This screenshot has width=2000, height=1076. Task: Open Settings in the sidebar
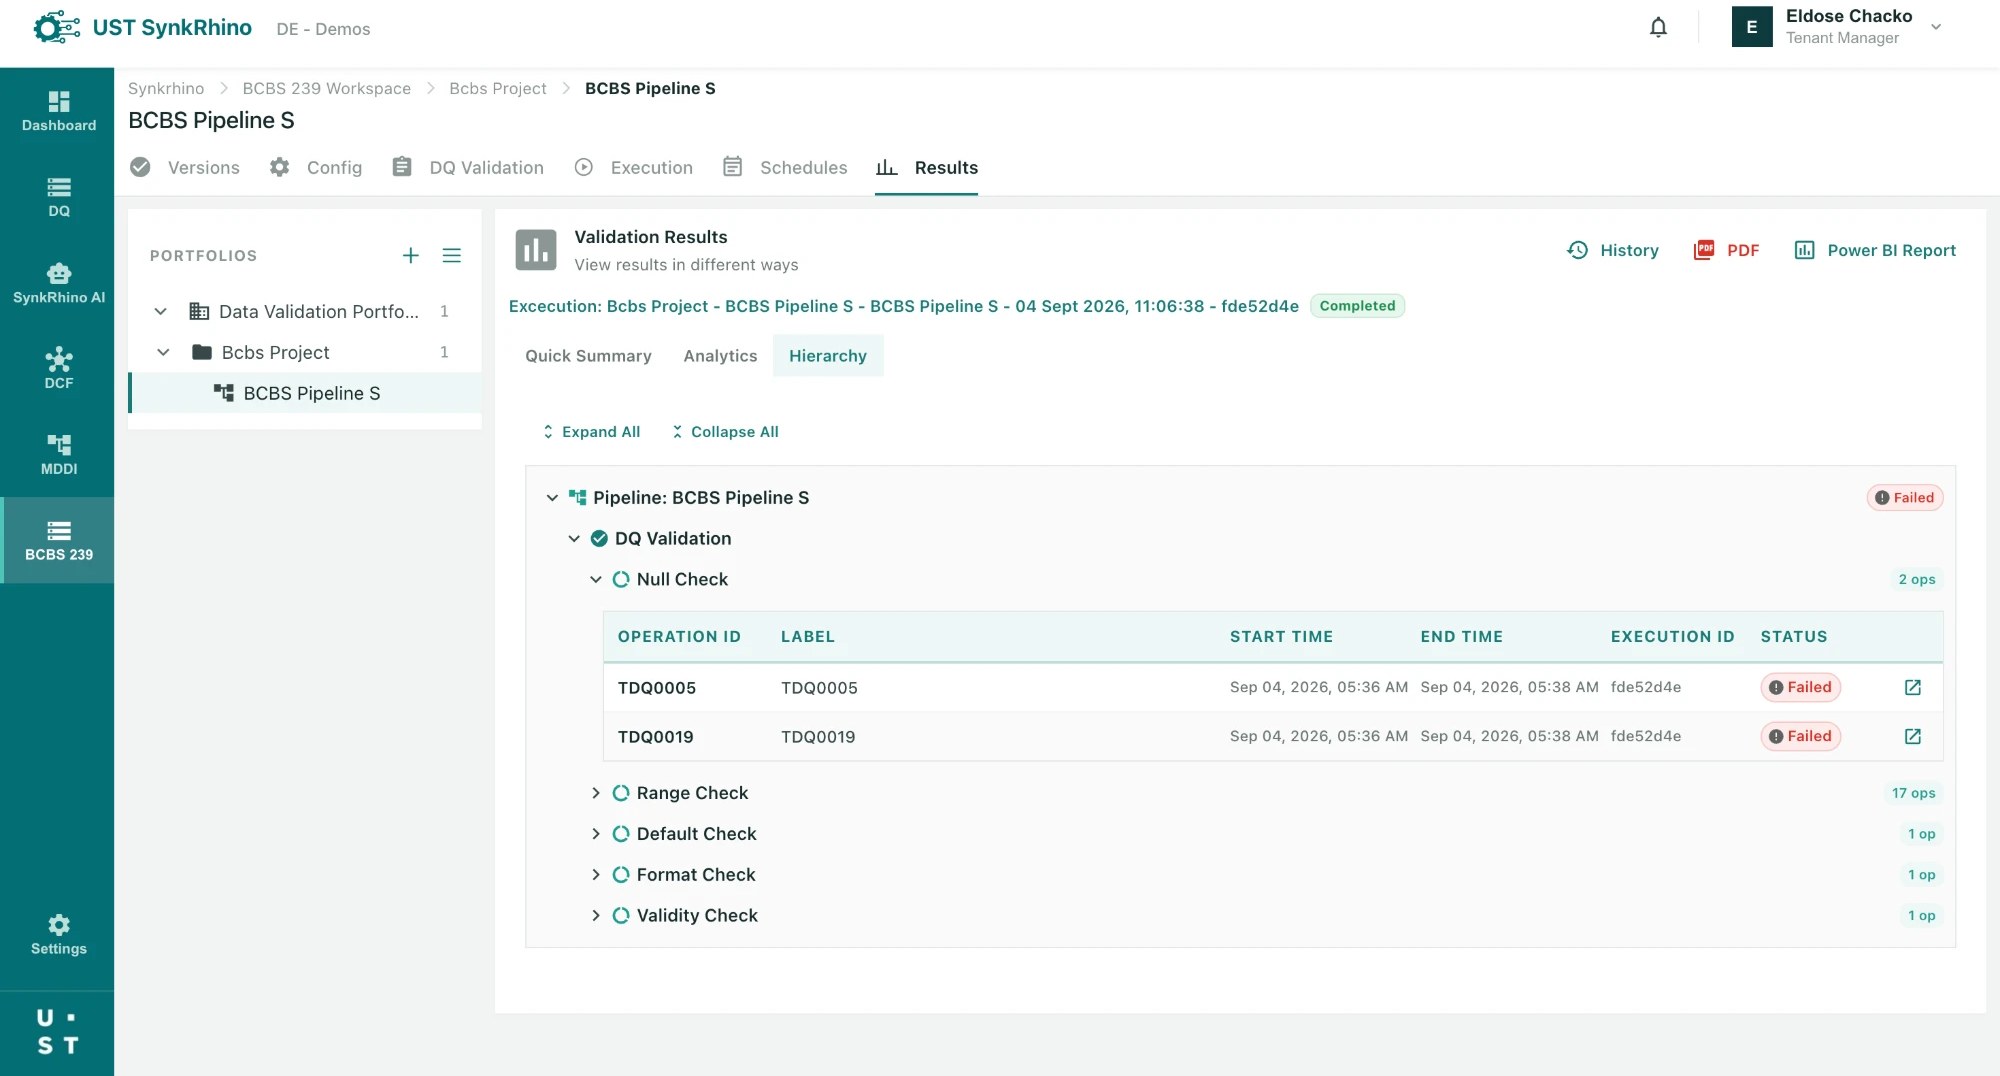(x=58, y=935)
